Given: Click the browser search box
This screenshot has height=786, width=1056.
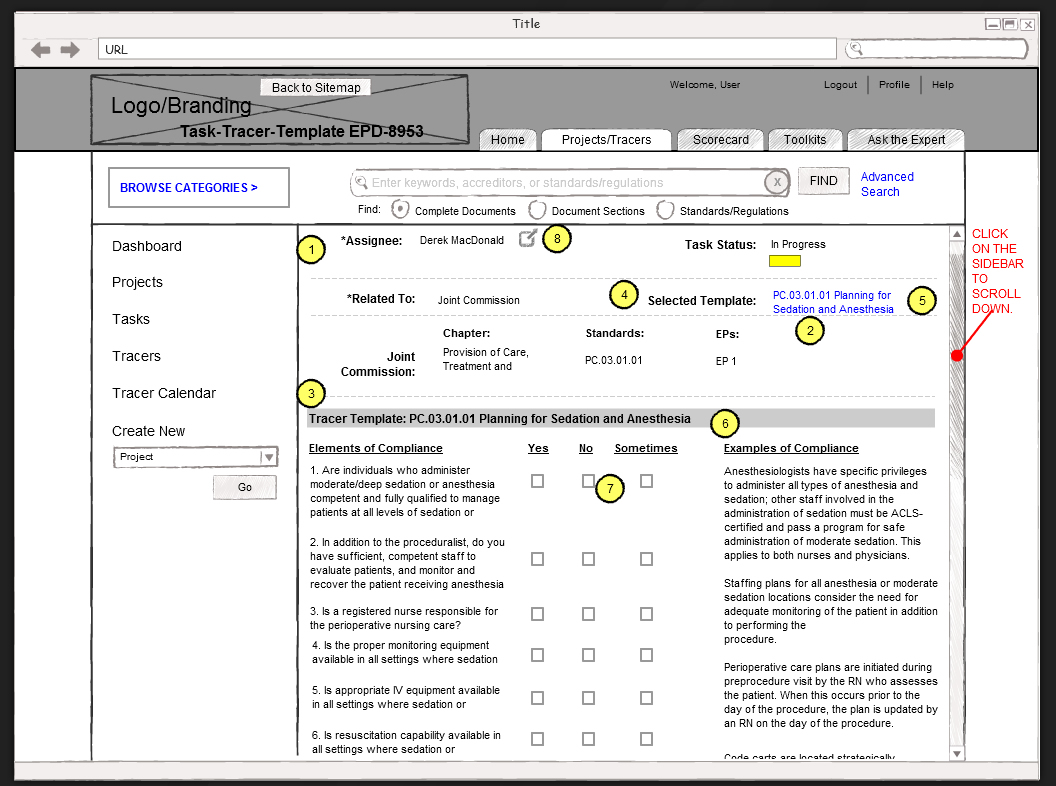Looking at the screenshot, I should (x=937, y=48).
